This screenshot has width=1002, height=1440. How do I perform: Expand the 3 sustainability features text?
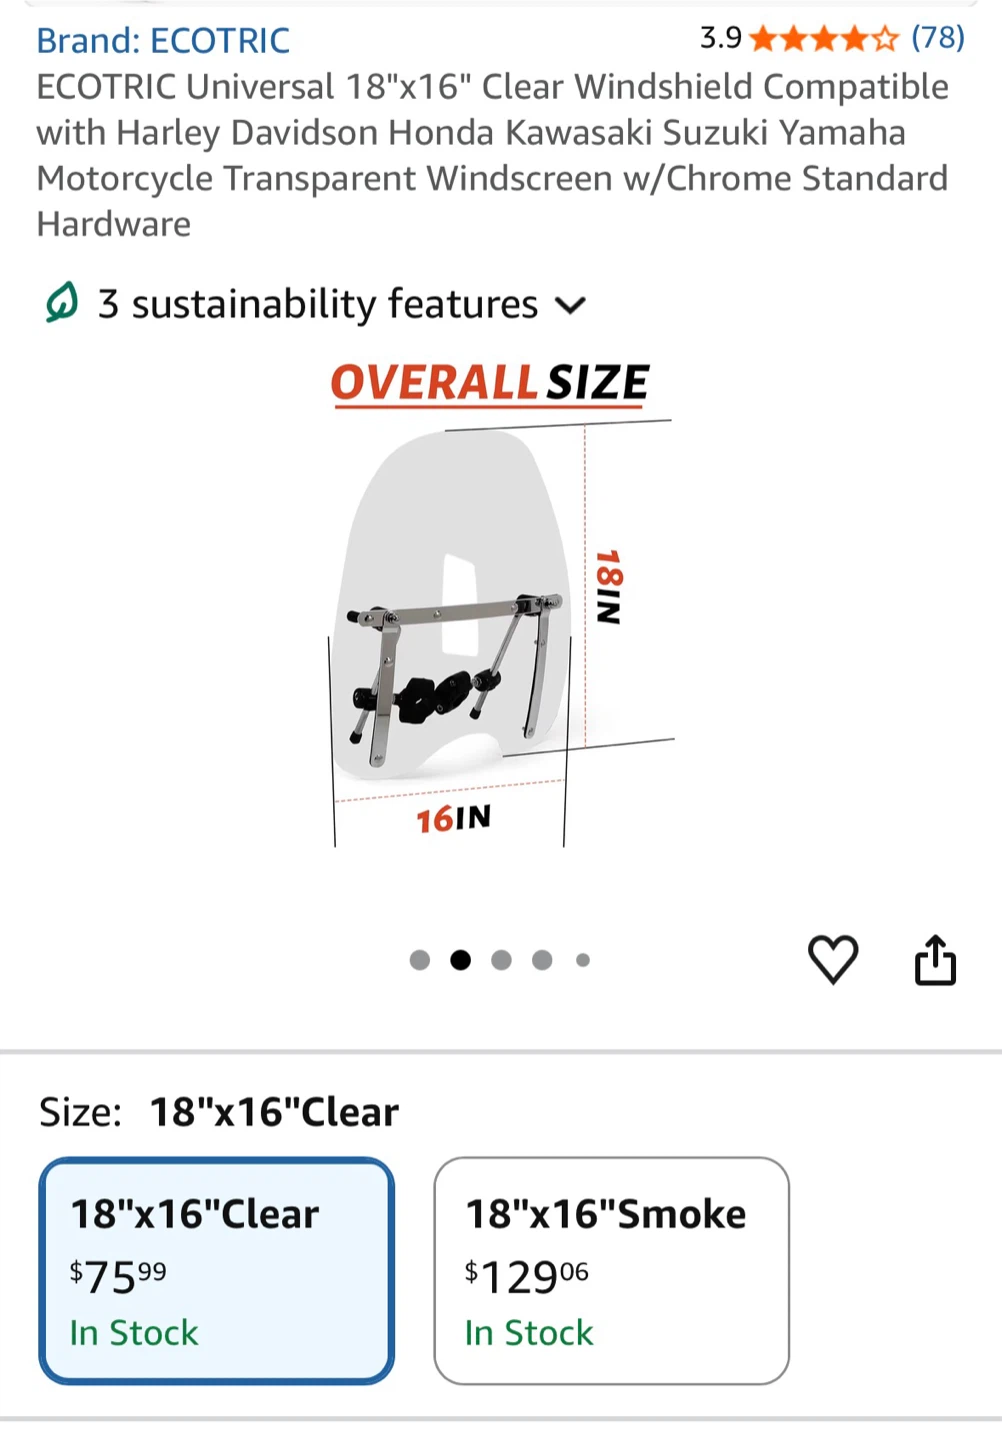click(x=318, y=304)
